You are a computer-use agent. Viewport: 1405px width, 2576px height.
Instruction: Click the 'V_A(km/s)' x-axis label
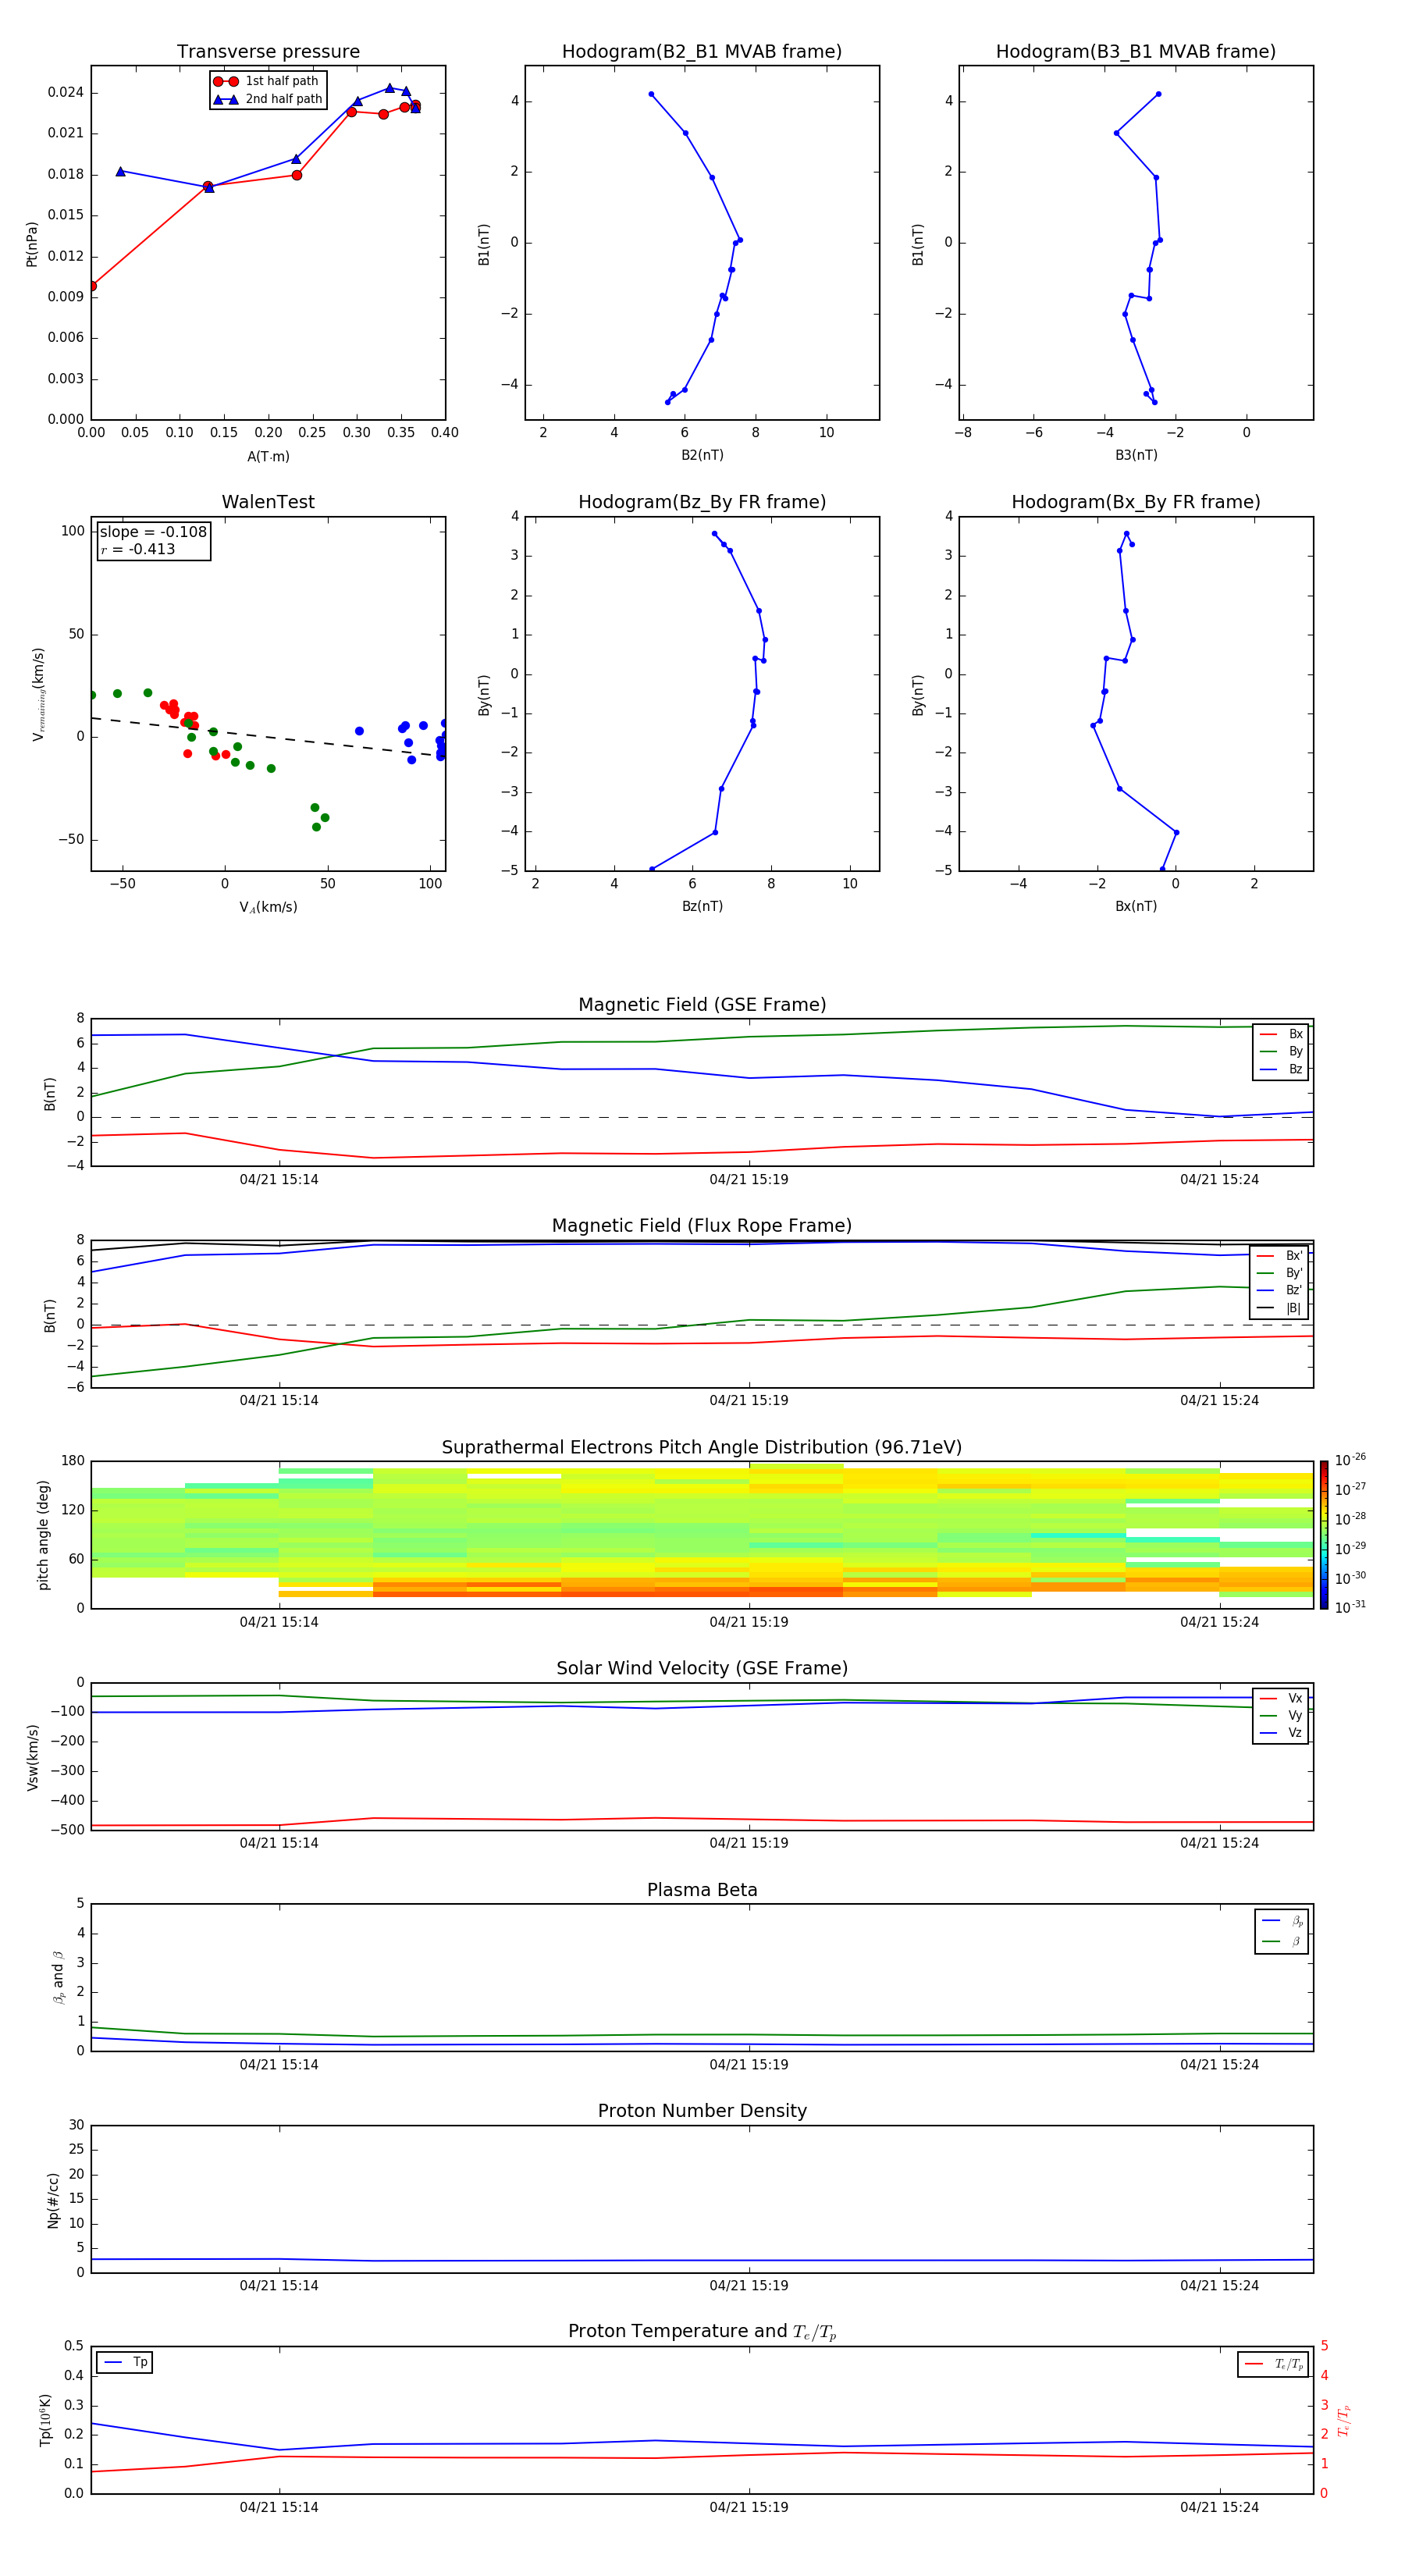pyautogui.click(x=268, y=907)
